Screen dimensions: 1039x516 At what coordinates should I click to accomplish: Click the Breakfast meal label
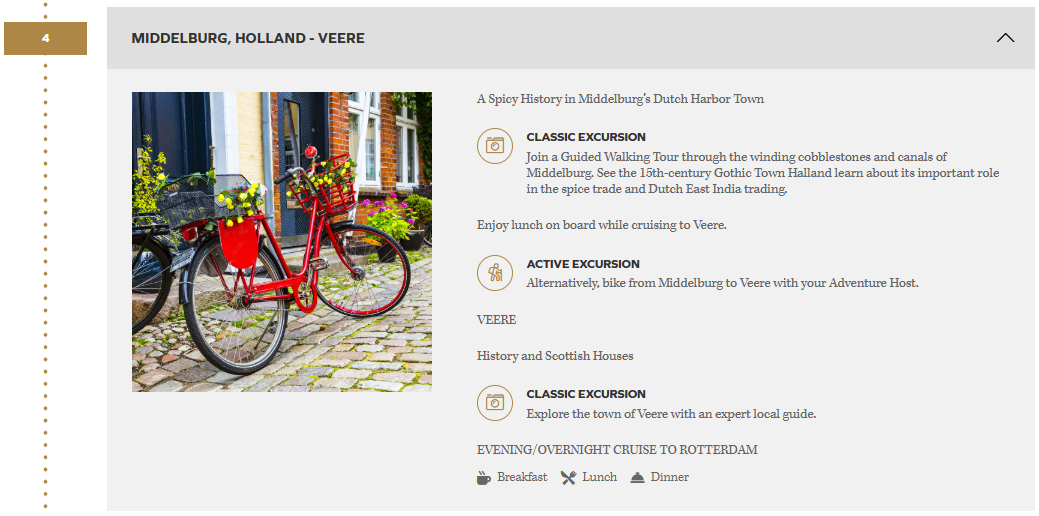pos(522,478)
